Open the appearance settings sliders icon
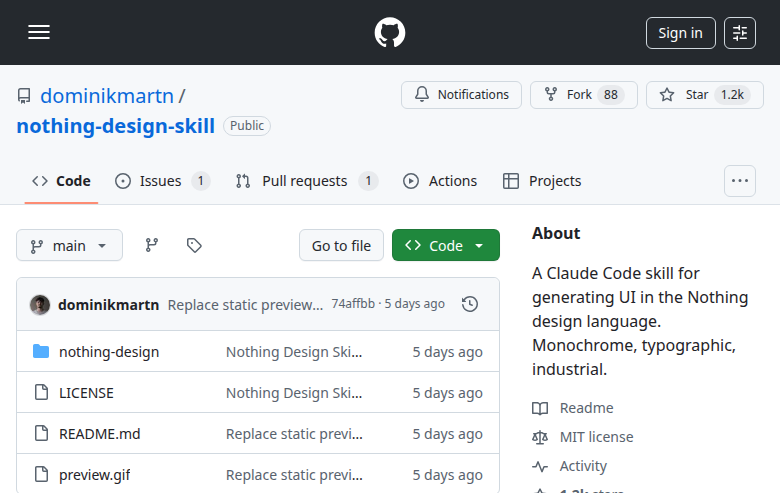Image resolution: width=780 pixels, height=493 pixels. coord(740,33)
